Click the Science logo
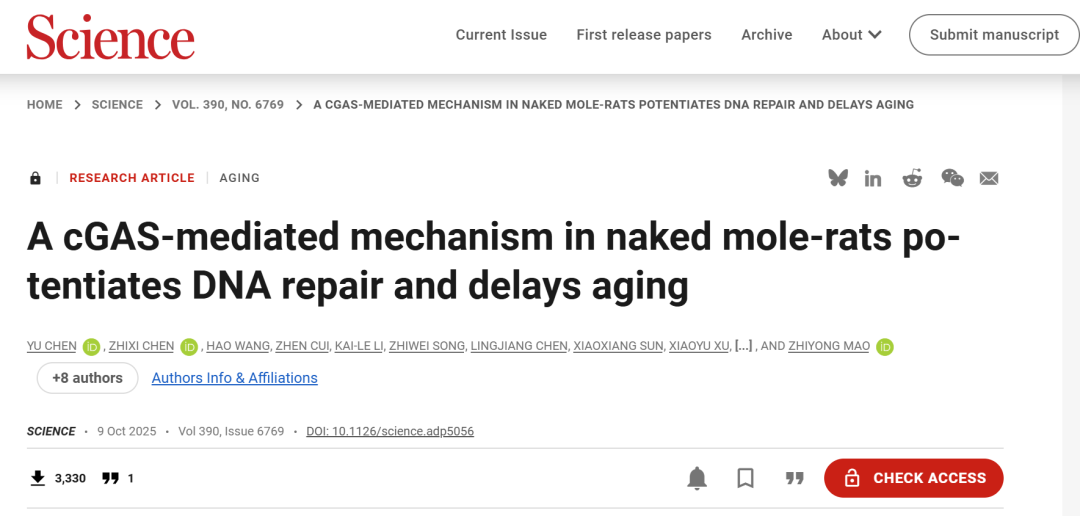The image size is (1080, 516). point(110,38)
